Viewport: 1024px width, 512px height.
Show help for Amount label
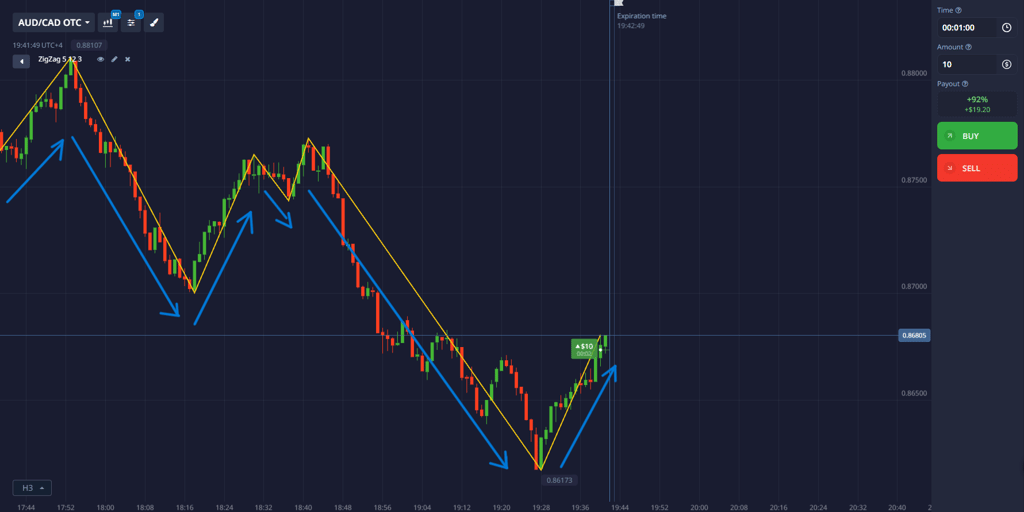click(x=968, y=47)
